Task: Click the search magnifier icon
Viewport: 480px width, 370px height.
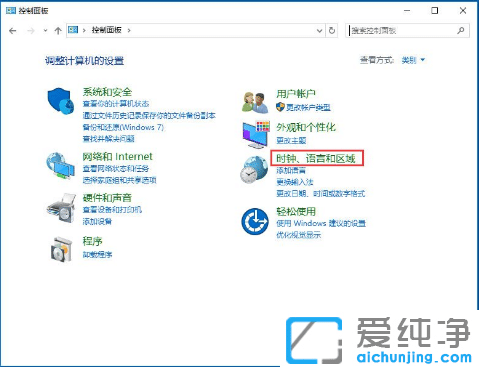Action: pos(461,30)
